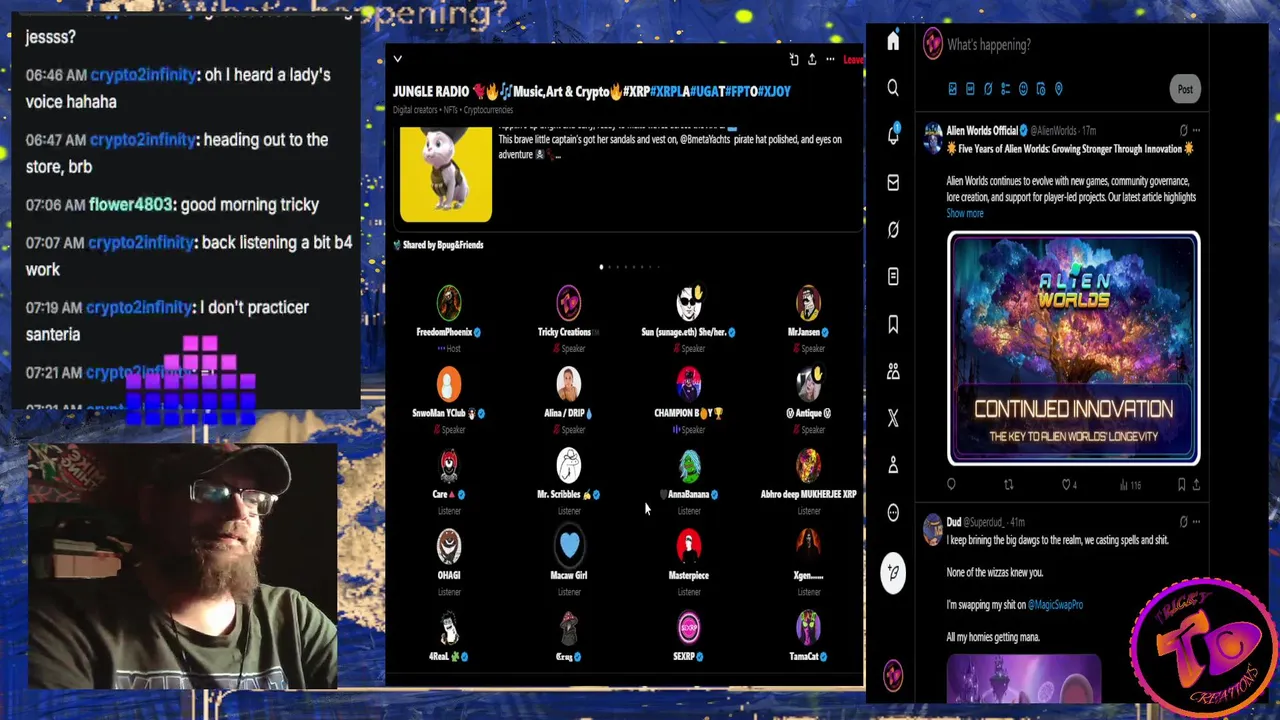Viewport: 1280px width, 720px height.
Task: Open Tricky Creations speaker avatar
Action: pos(569,303)
